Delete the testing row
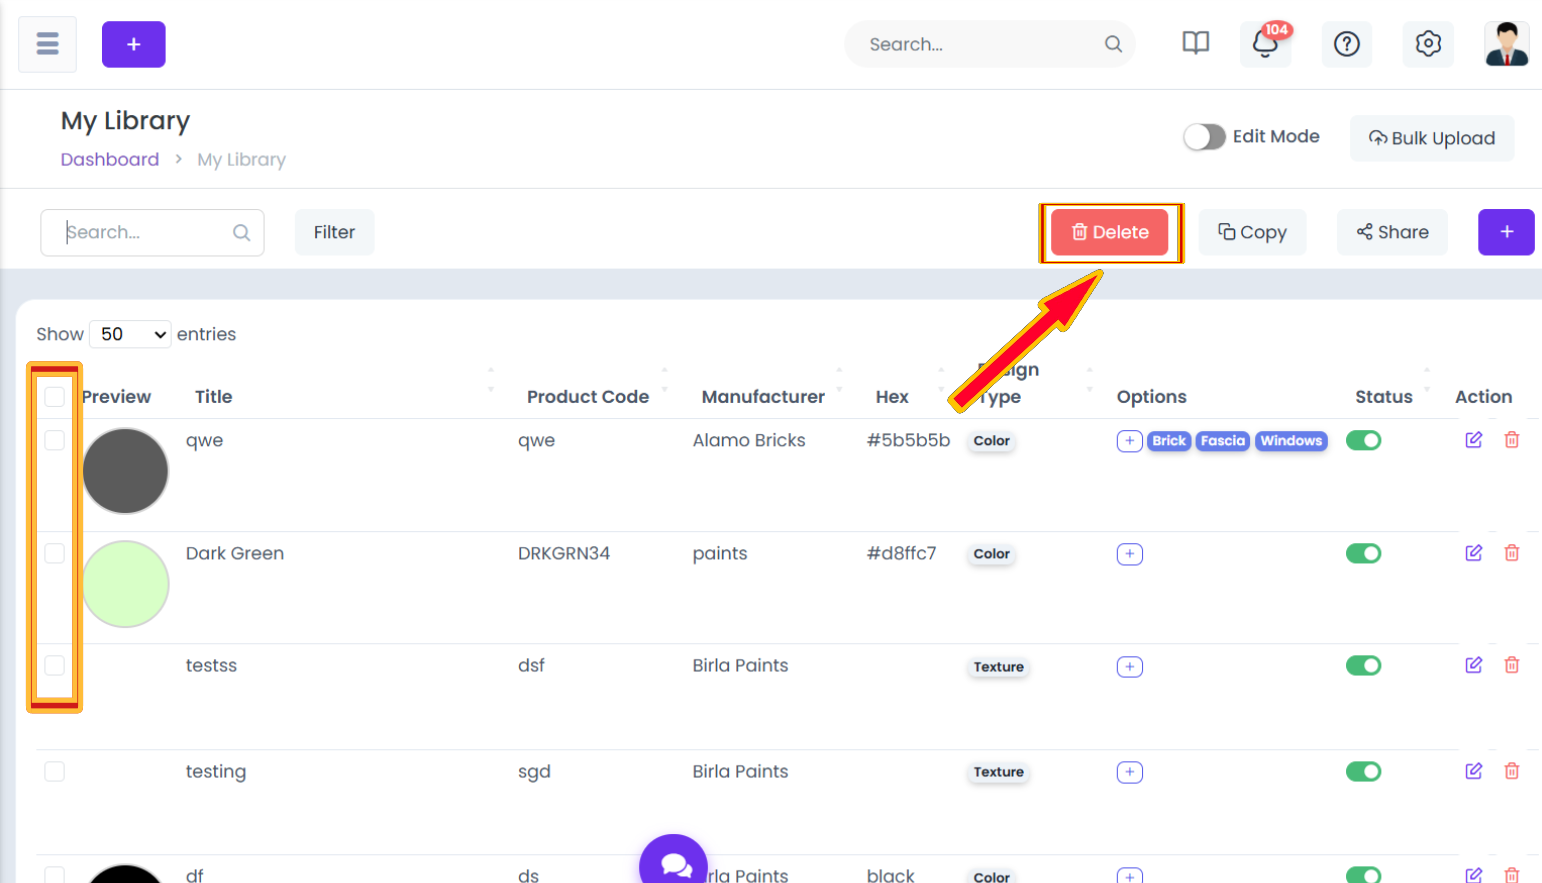 [x=1512, y=771]
